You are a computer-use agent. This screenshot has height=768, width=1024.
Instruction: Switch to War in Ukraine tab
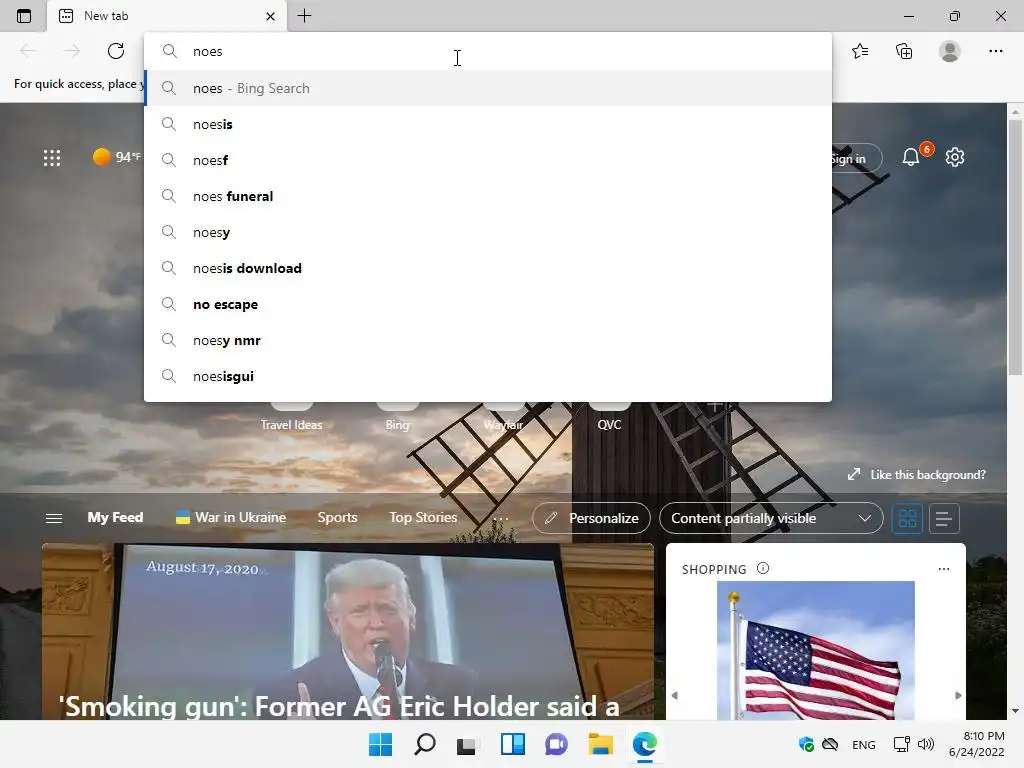pyautogui.click(x=231, y=517)
